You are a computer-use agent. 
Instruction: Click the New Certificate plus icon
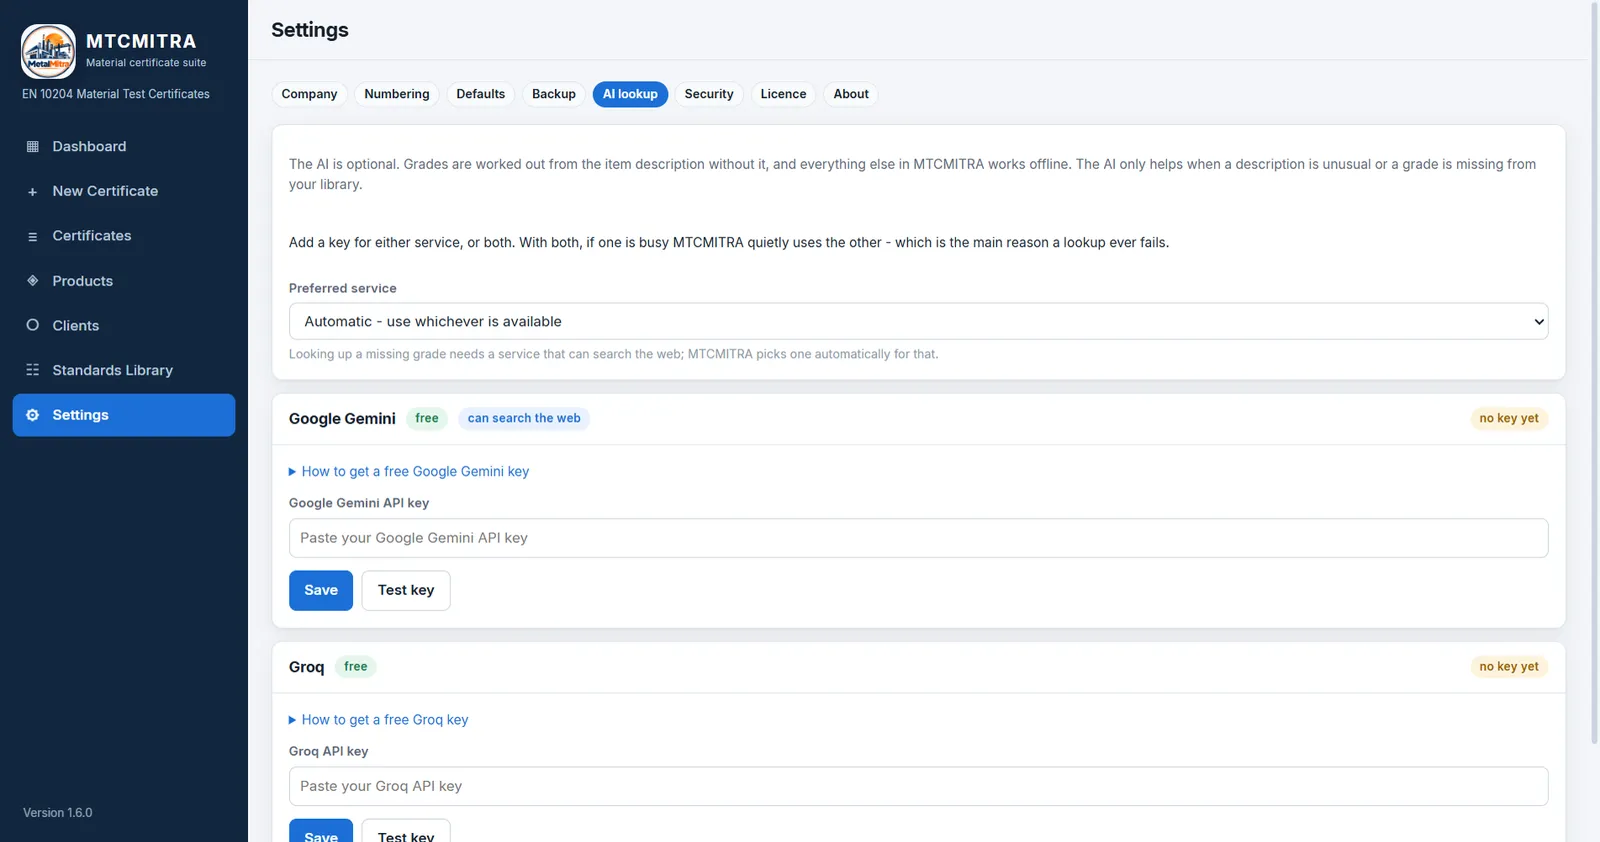tap(32, 192)
